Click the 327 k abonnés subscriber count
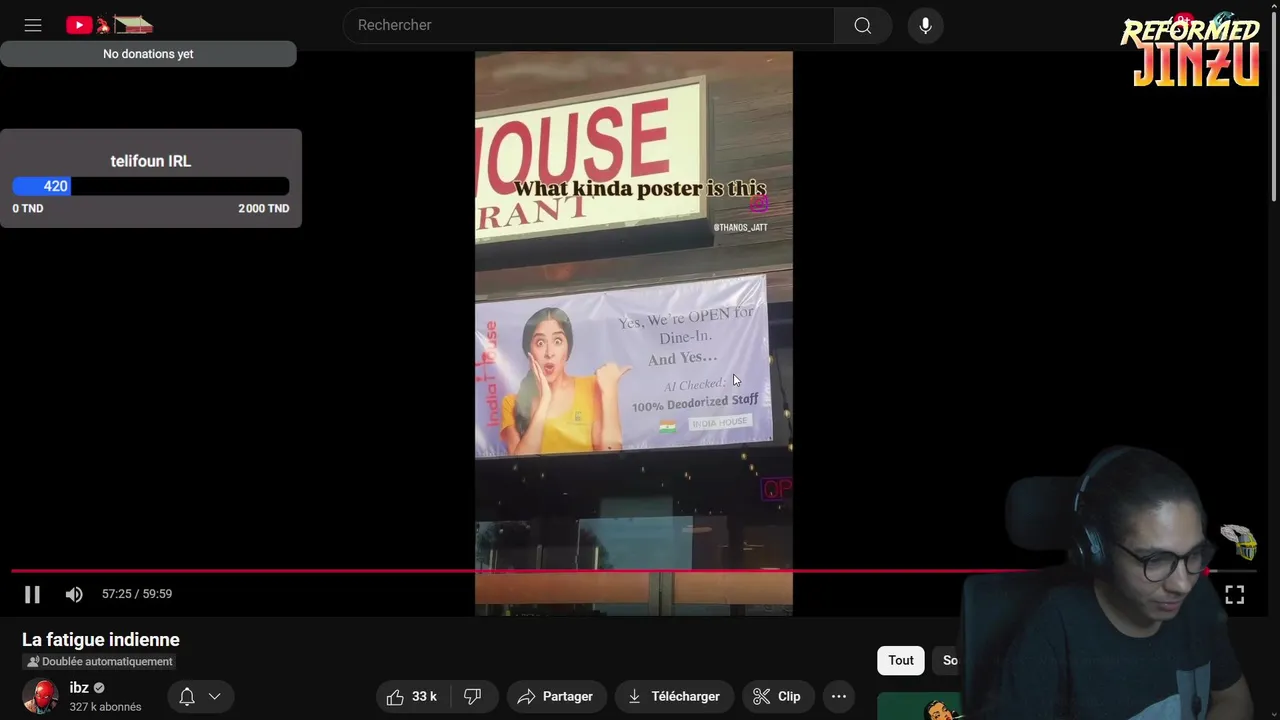The image size is (1280, 720). tap(105, 707)
